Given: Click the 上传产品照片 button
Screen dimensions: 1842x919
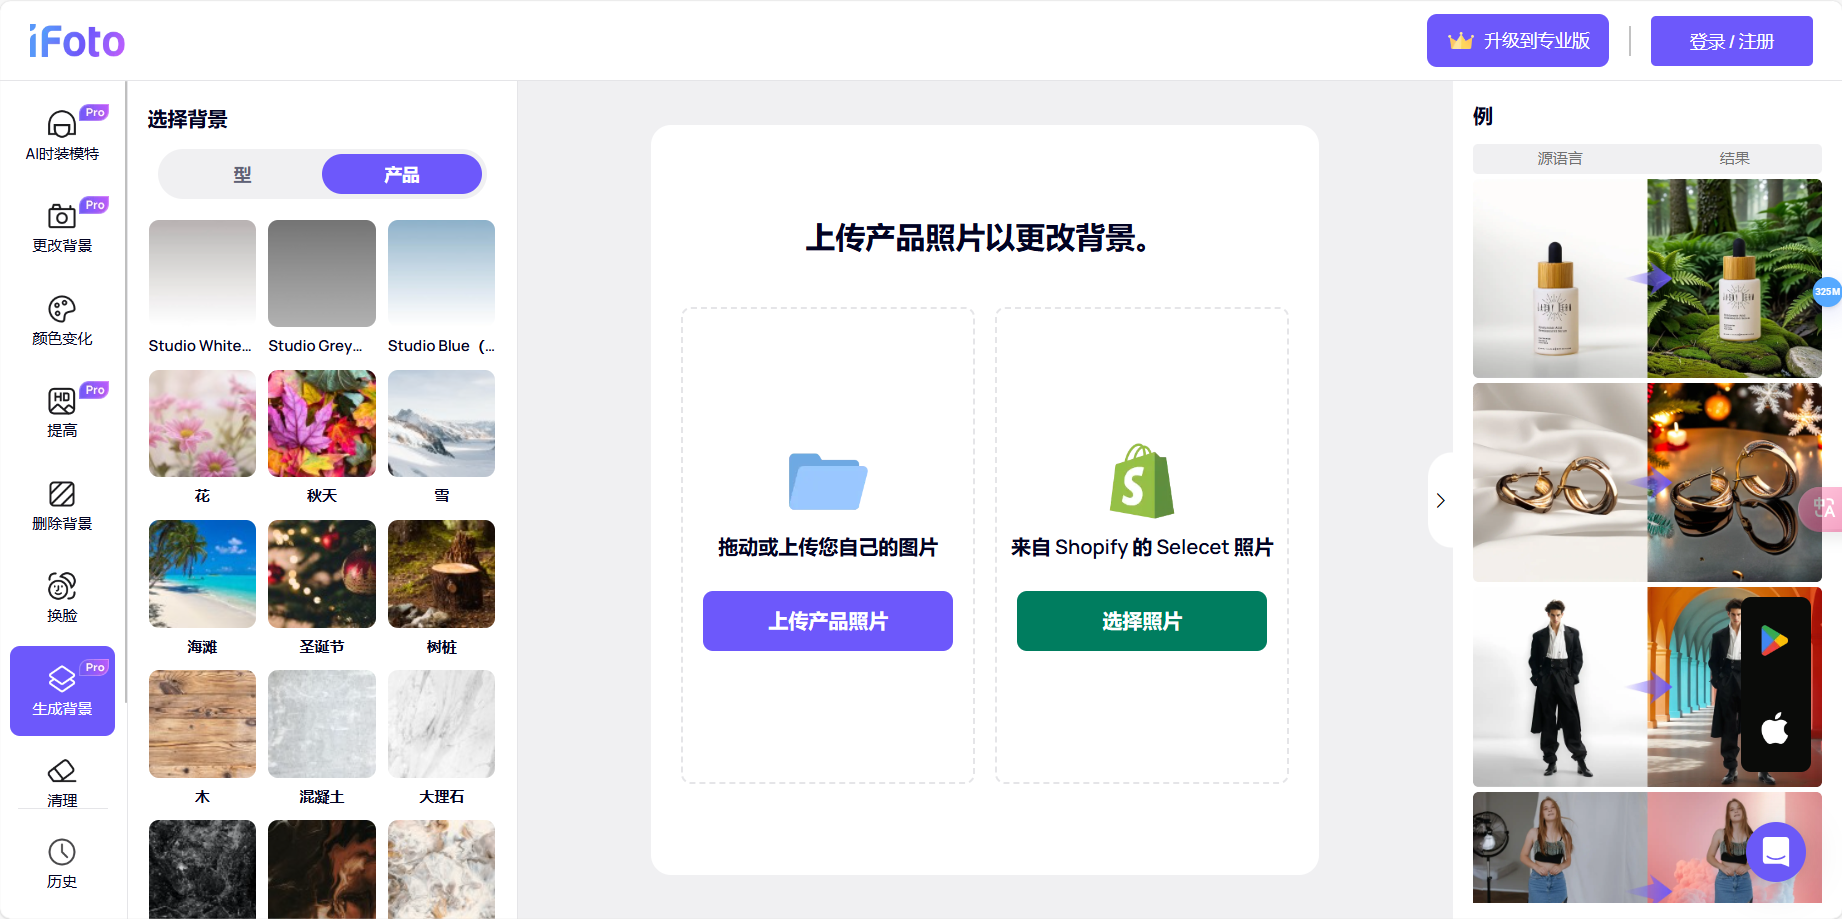Looking at the screenshot, I should (828, 621).
